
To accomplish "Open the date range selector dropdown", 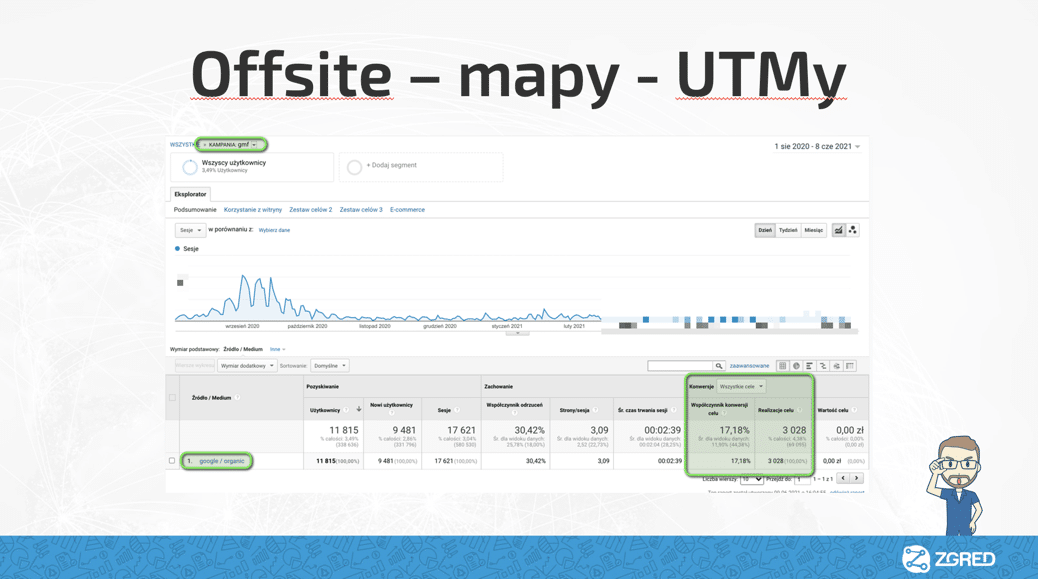I will pyautogui.click(x=817, y=147).
